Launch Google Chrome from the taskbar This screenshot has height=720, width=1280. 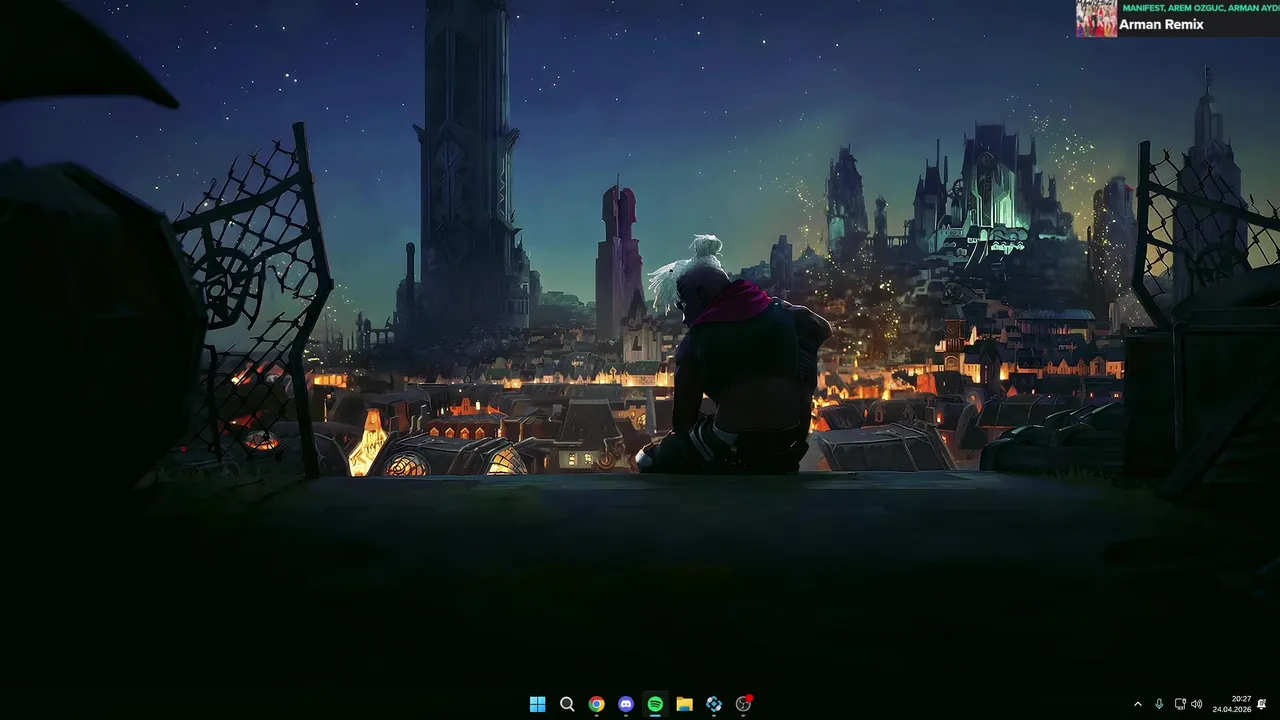tap(596, 704)
